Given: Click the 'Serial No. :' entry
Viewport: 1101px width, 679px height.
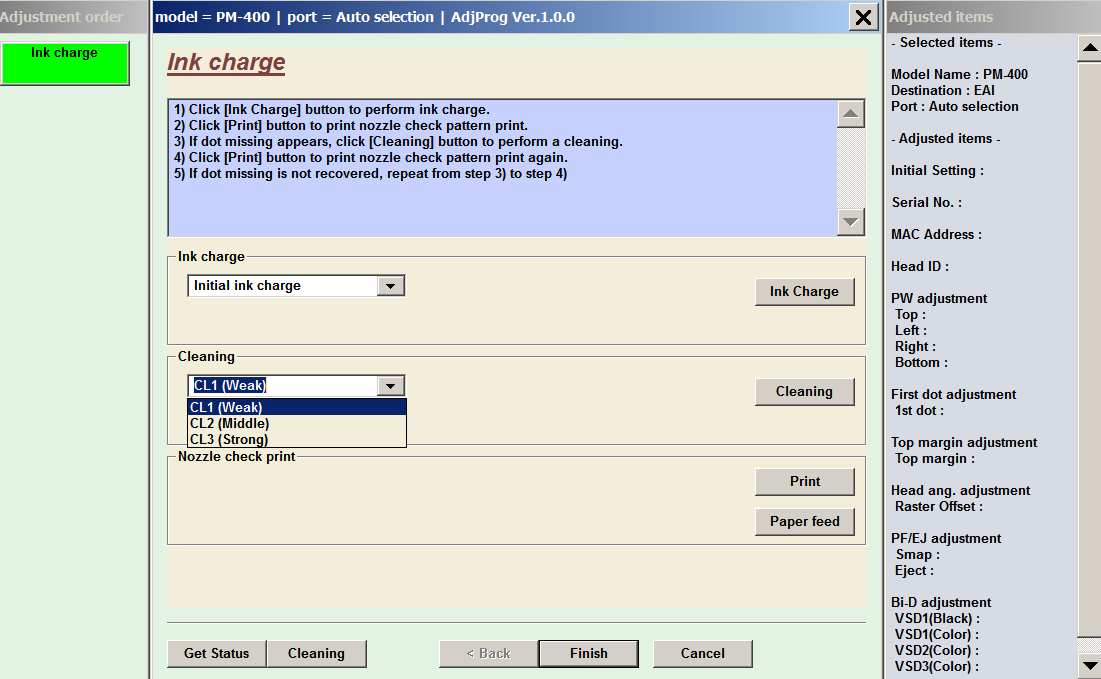Looking at the screenshot, I should point(927,203).
